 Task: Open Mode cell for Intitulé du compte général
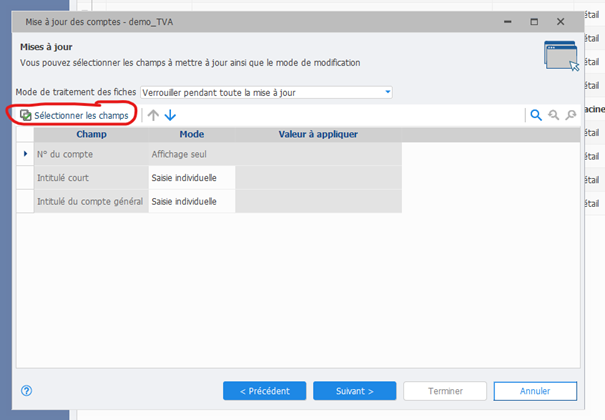[x=191, y=201]
